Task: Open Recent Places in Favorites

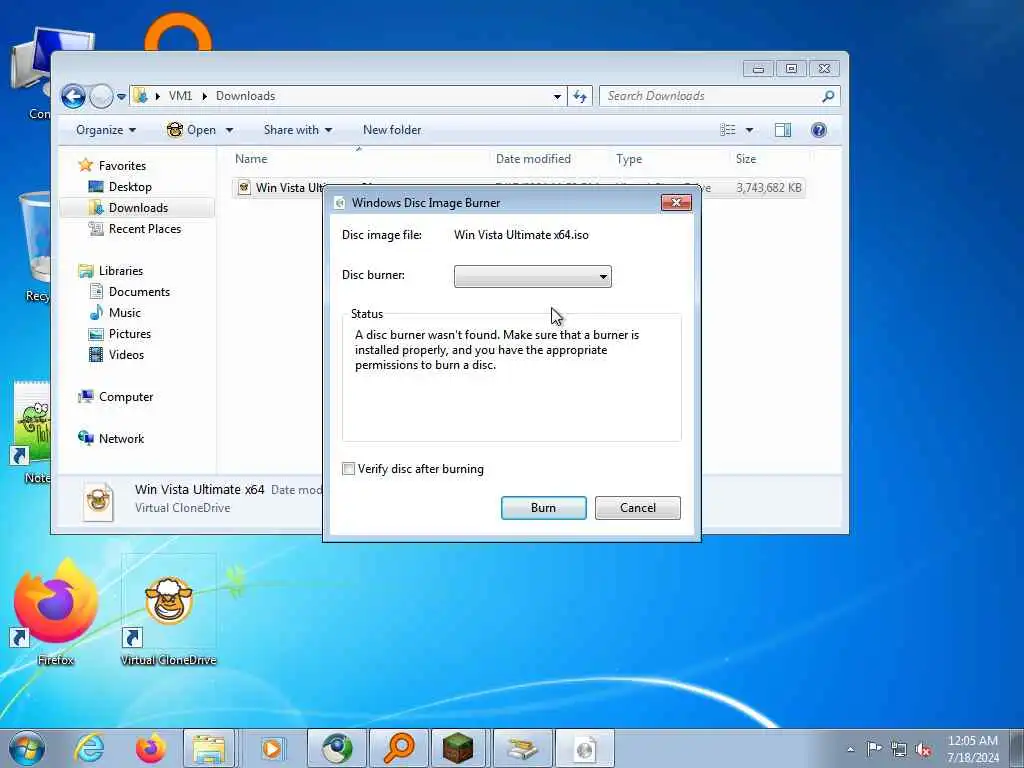Action: click(144, 229)
